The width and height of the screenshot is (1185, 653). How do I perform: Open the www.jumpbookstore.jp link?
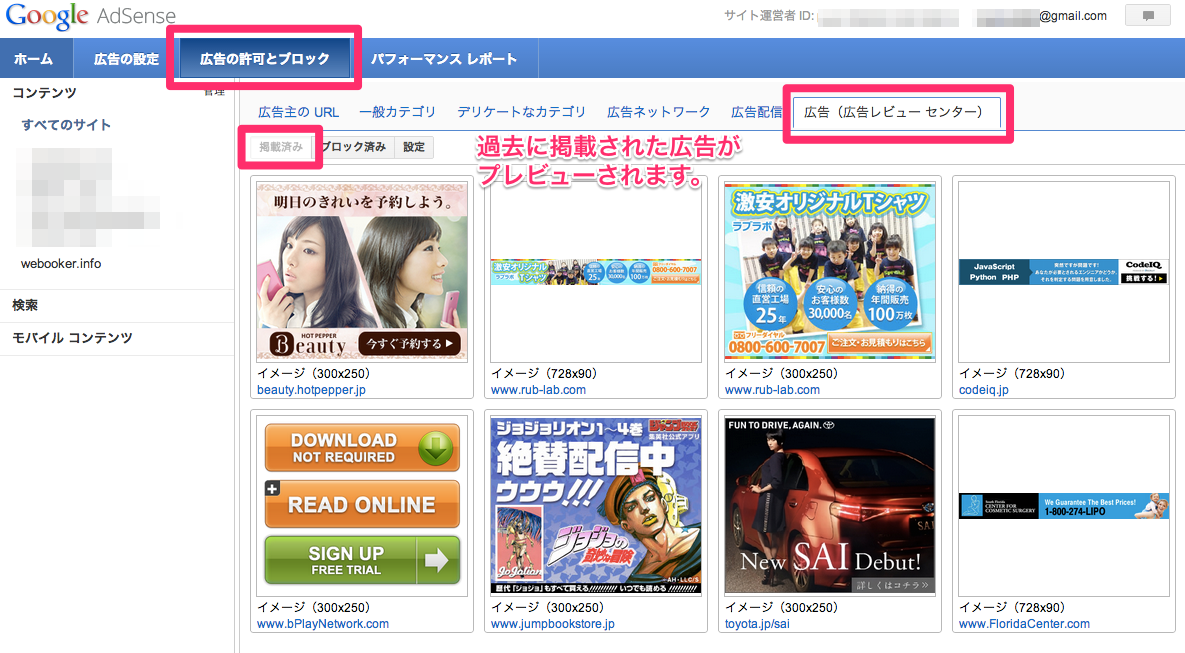[x=552, y=624]
